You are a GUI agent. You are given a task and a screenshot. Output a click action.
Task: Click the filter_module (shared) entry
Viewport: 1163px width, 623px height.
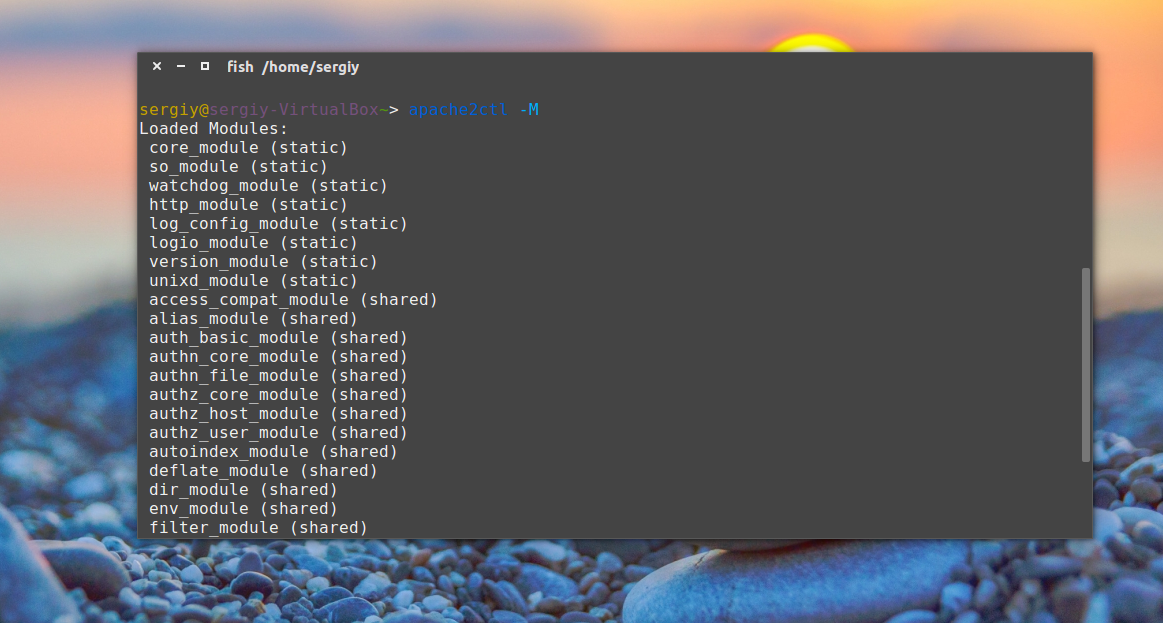pyautogui.click(x=258, y=527)
